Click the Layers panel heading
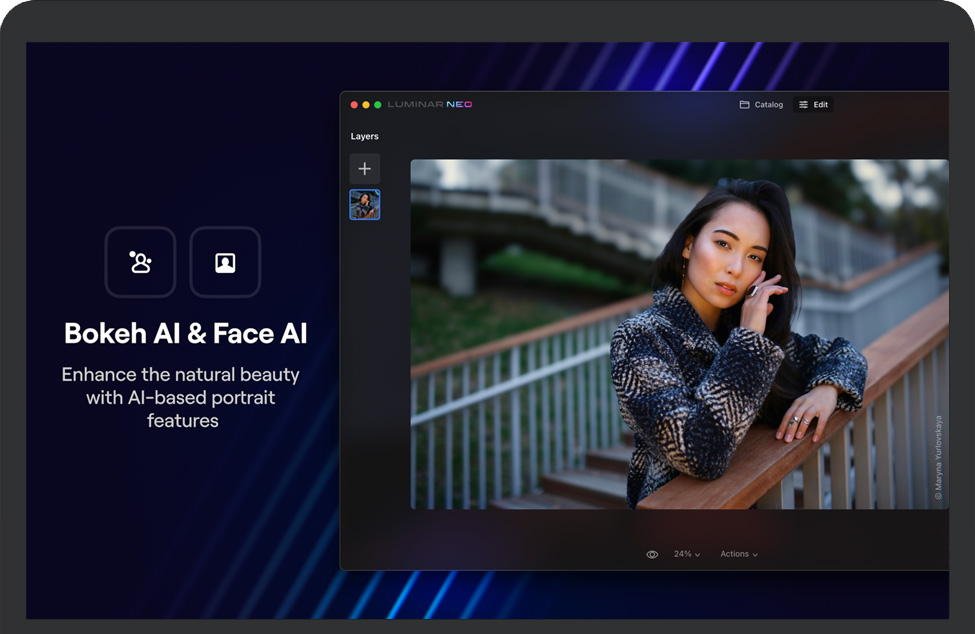The height and width of the screenshot is (634, 975). tap(364, 136)
